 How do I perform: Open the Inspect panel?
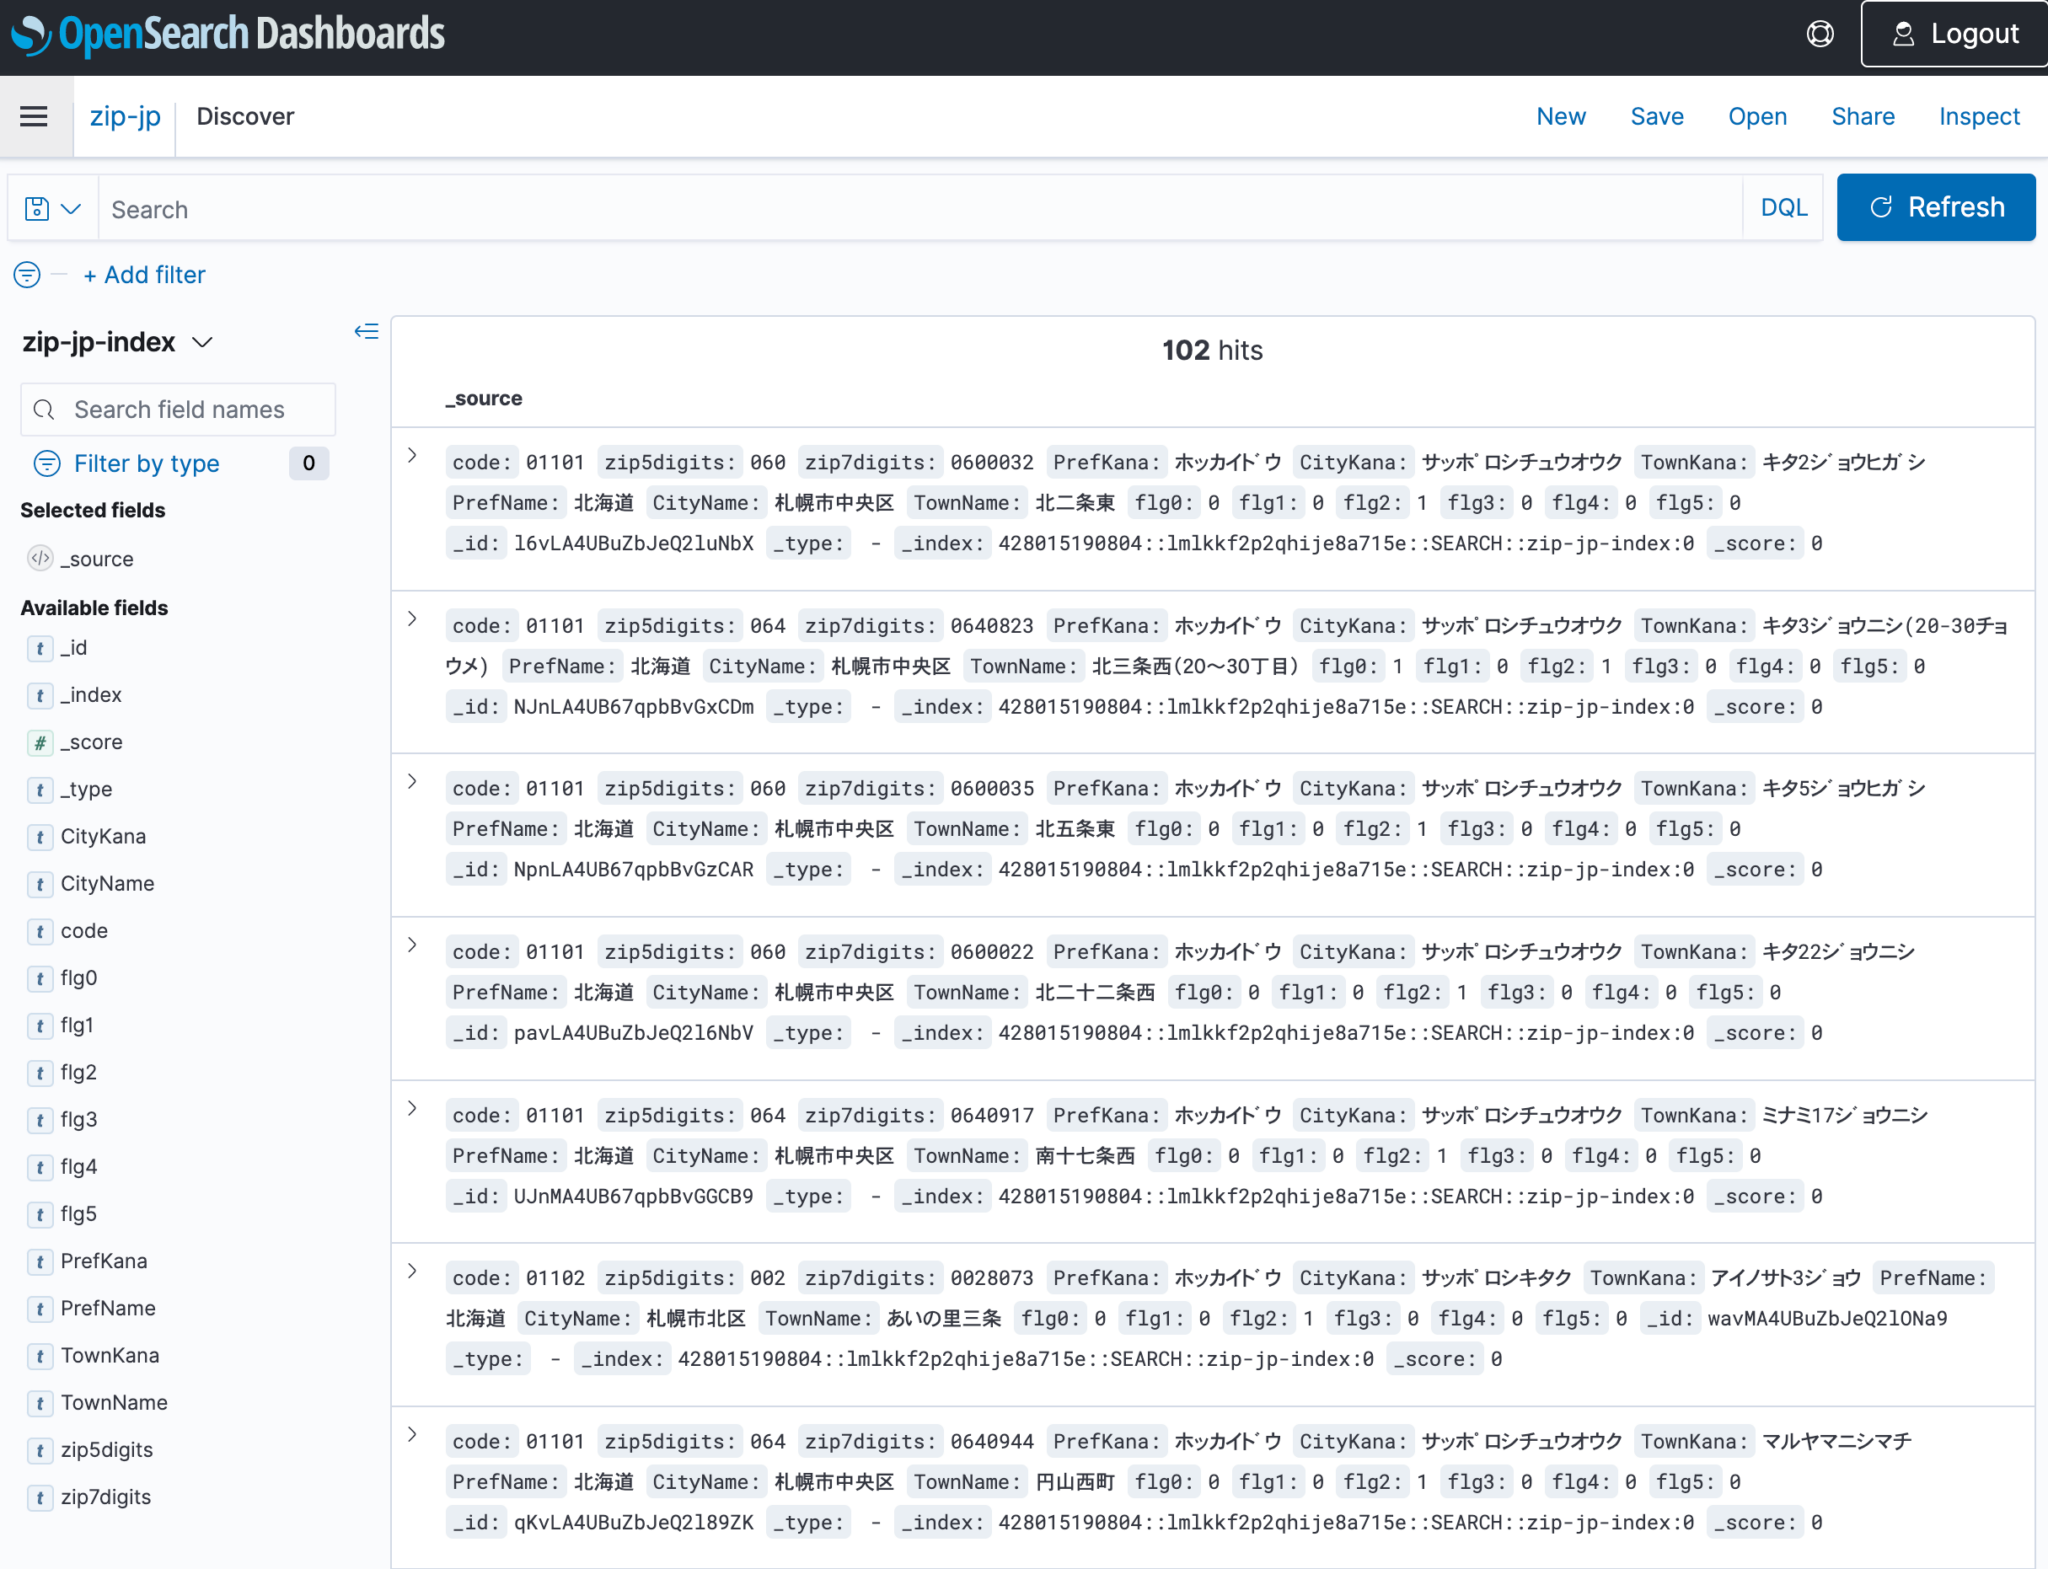1979,116
